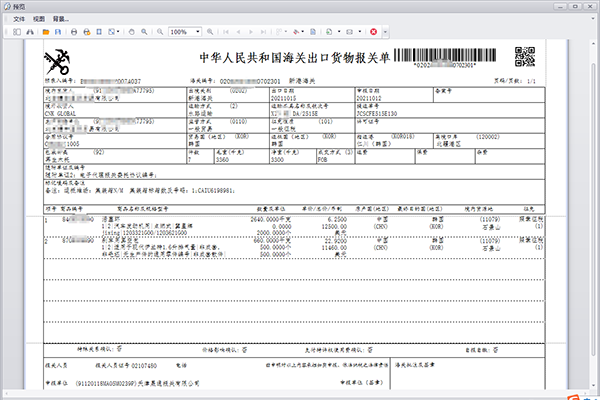Viewport: 600px width, 400px height.
Task: Go to the previous page
Action: (238, 32)
